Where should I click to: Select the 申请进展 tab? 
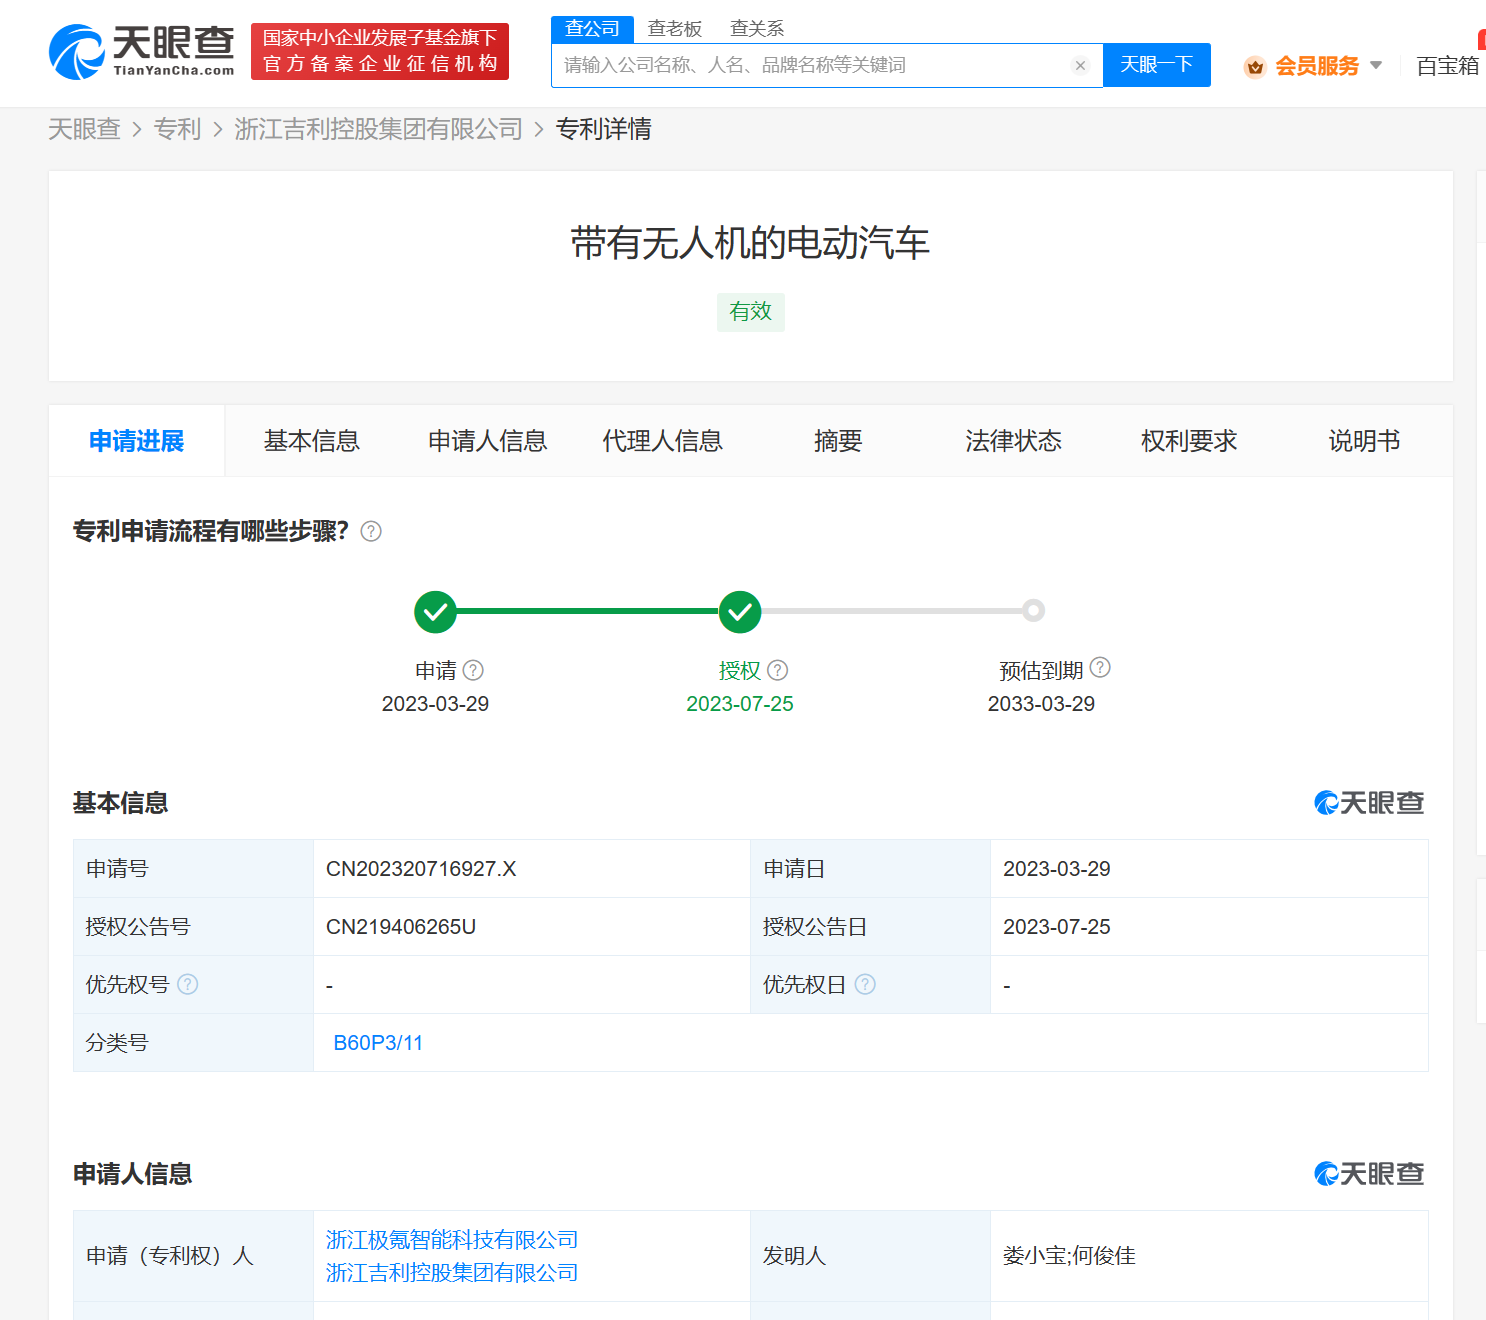pyautogui.click(x=137, y=441)
